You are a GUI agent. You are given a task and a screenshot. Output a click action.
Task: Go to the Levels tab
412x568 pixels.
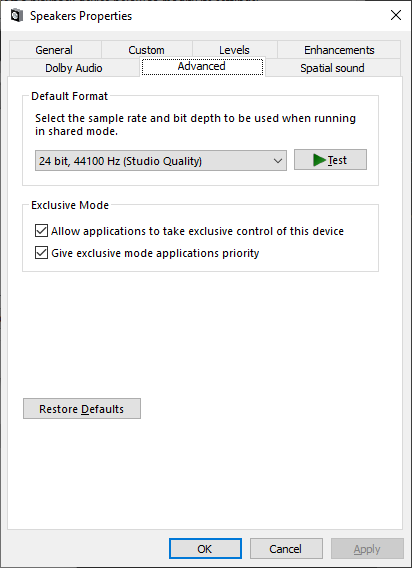235,50
